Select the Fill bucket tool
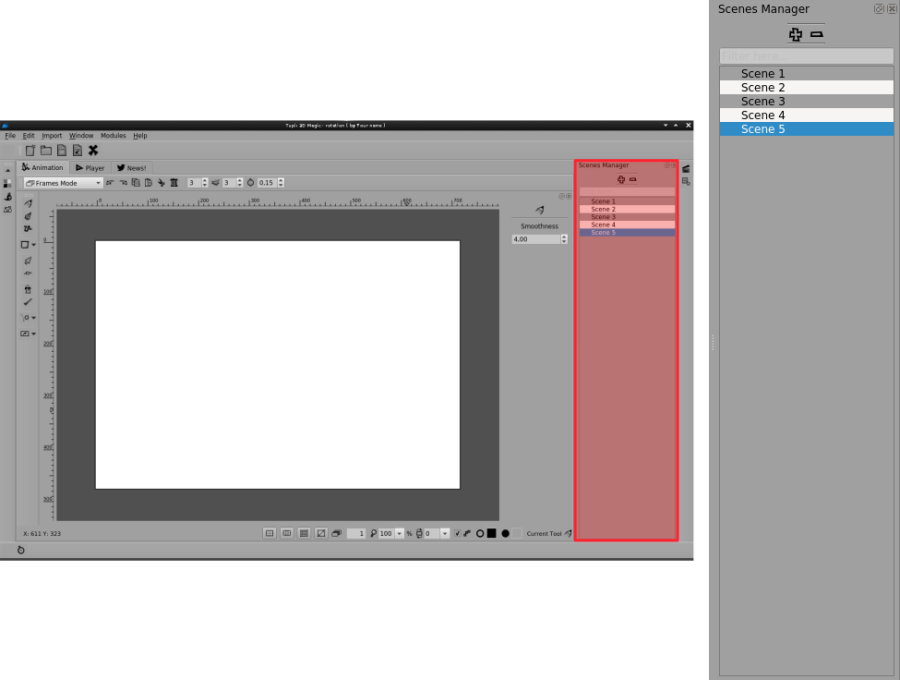The height and width of the screenshot is (680, 900). click(27, 289)
